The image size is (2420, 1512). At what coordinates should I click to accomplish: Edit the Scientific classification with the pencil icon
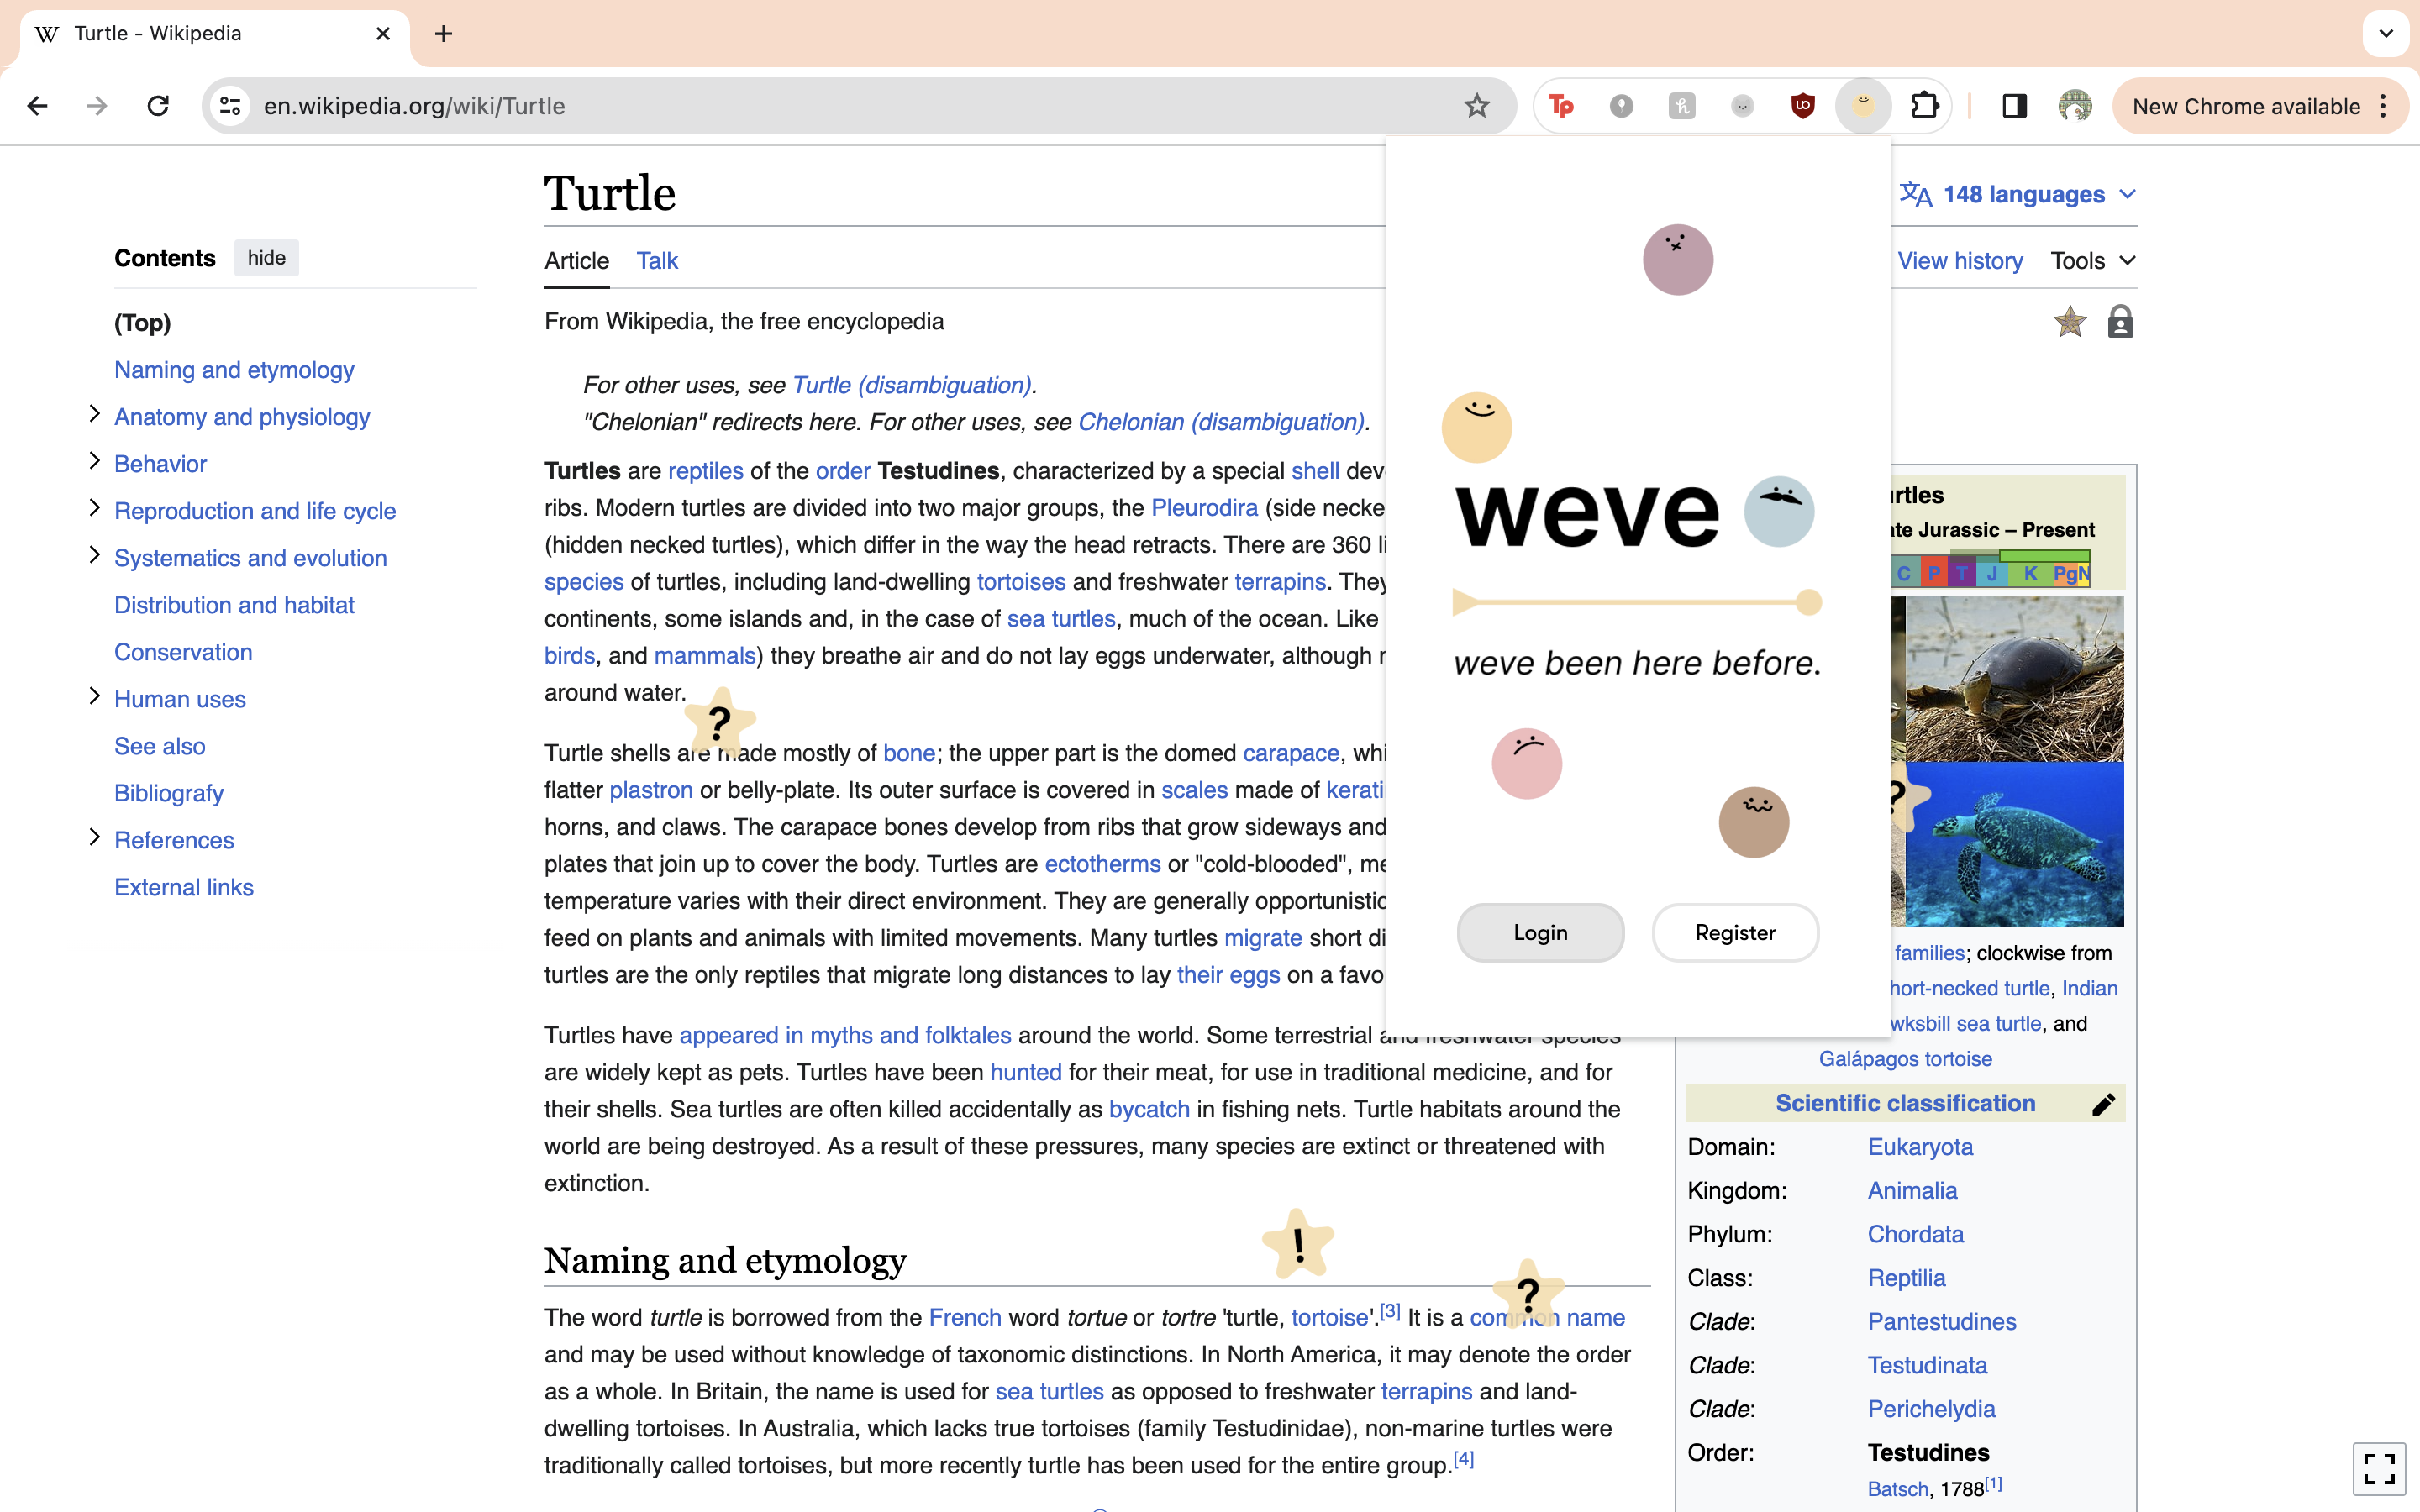[2103, 1104]
